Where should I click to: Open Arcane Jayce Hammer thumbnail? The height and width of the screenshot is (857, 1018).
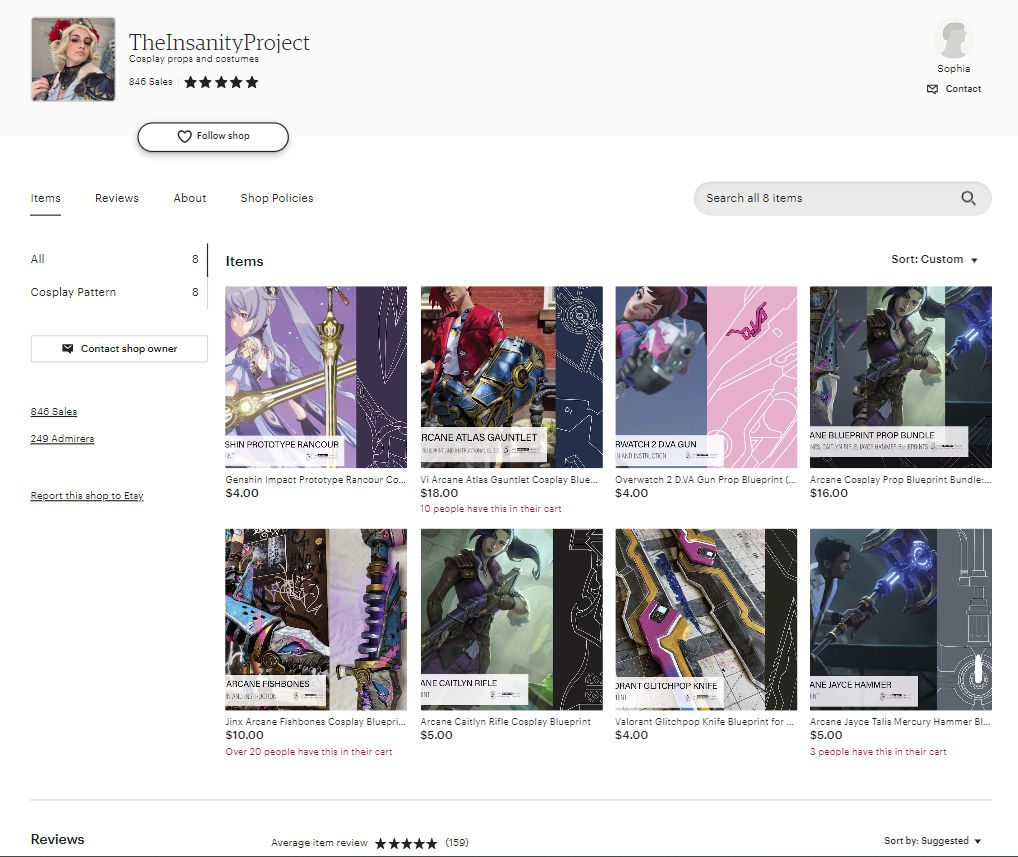[901, 619]
